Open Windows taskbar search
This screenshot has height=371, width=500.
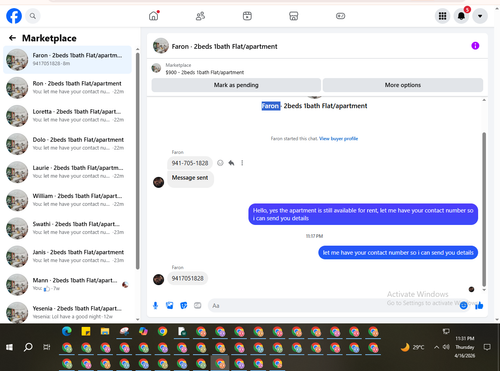28,347
